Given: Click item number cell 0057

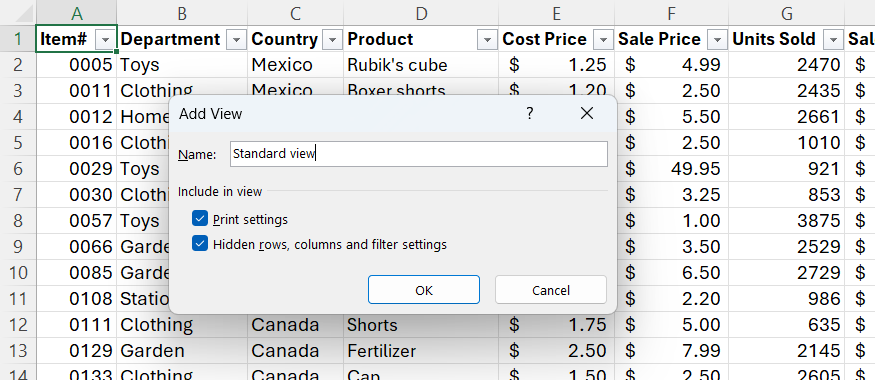Looking at the screenshot, I should (x=77, y=220).
